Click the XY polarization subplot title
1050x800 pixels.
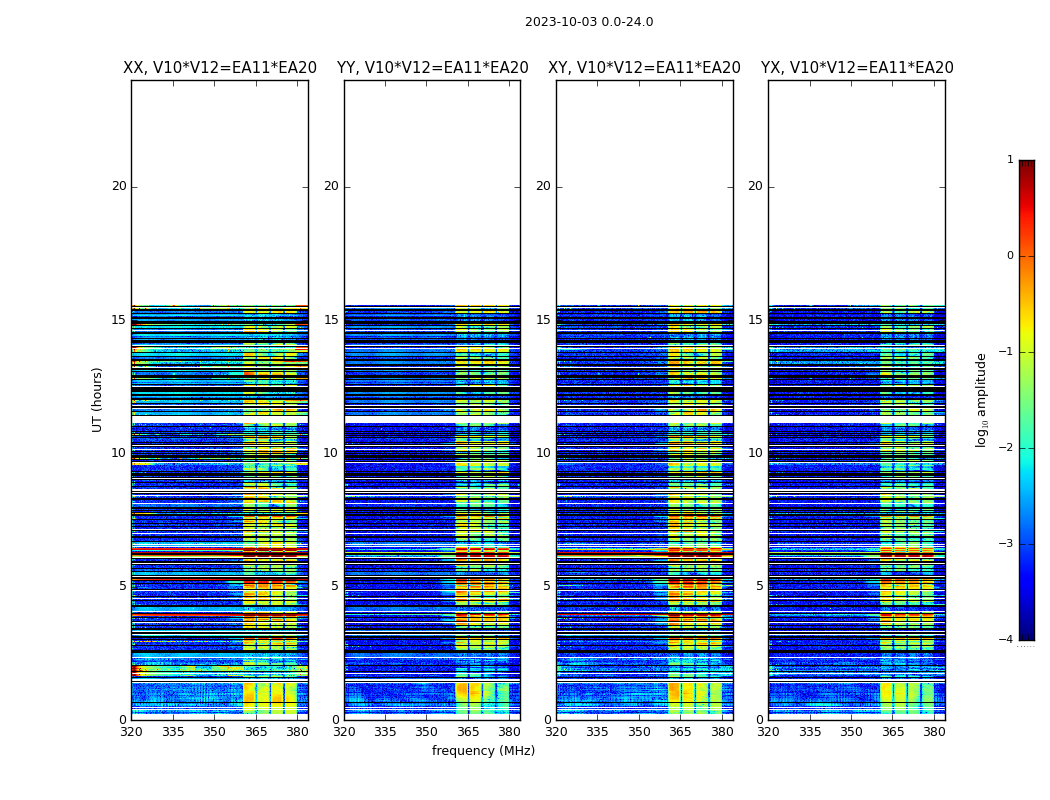point(644,68)
